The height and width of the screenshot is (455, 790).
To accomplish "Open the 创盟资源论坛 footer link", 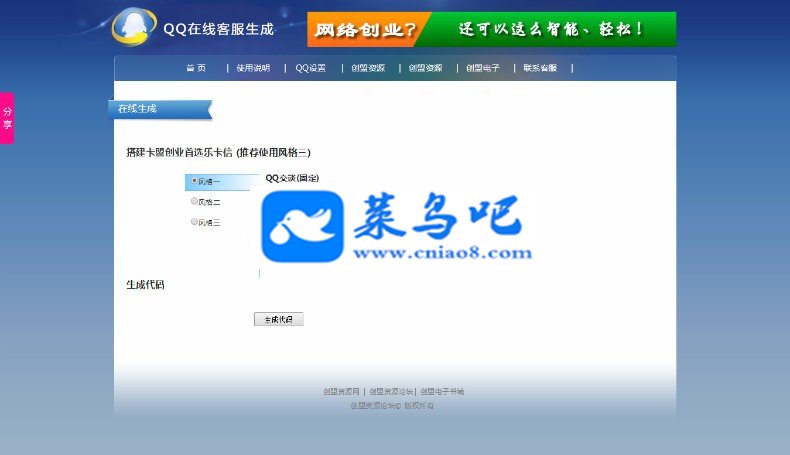I will tap(391, 392).
